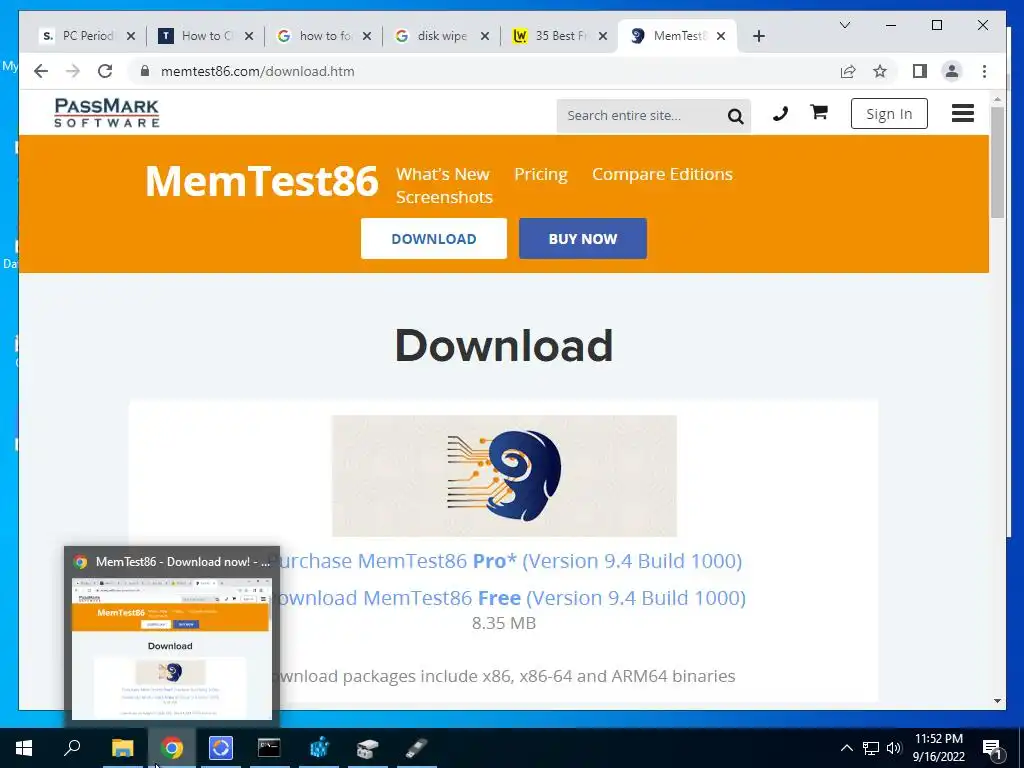Open taskbar search magnifier
The width and height of the screenshot is (1024, 768).
[72, 748]
